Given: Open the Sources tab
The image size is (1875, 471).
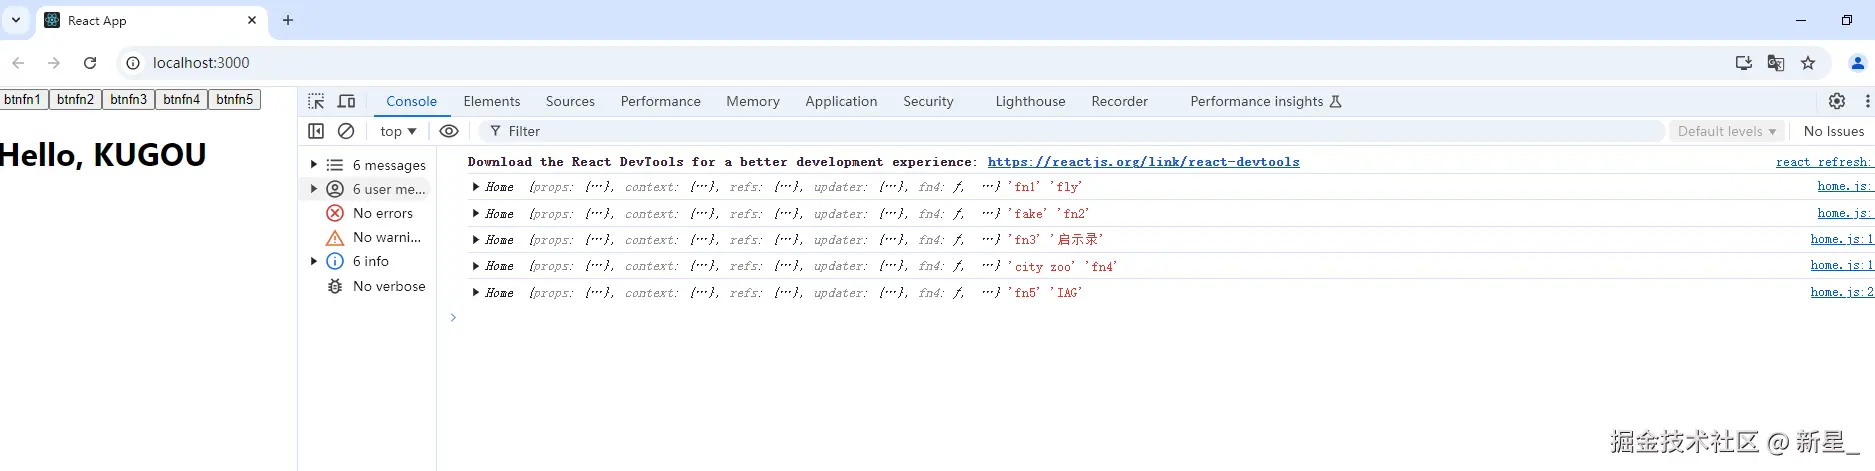Looking at the screenshot, I should (x=570, y=101).
